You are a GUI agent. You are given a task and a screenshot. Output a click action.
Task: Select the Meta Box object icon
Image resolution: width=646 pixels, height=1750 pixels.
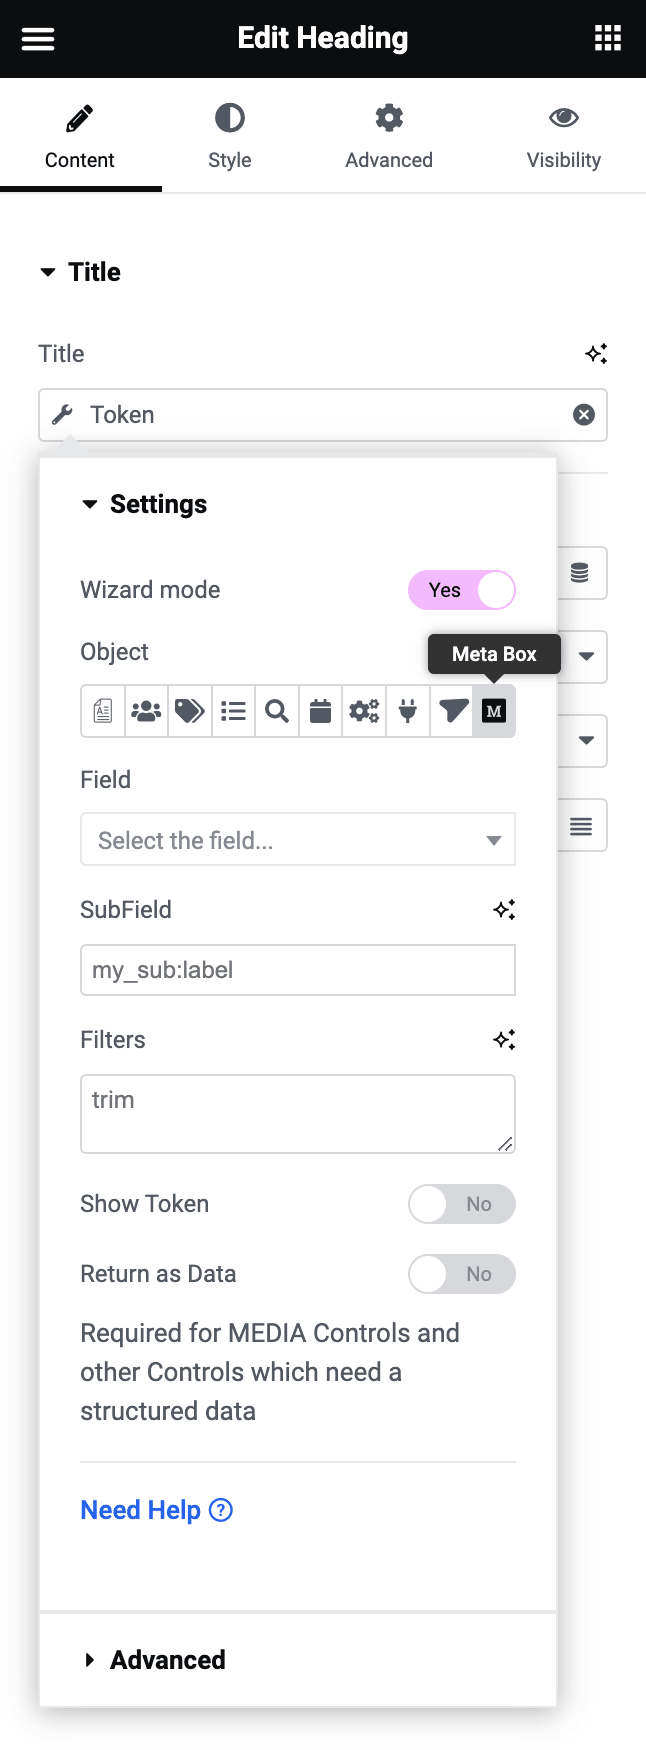tap(494, 711)
